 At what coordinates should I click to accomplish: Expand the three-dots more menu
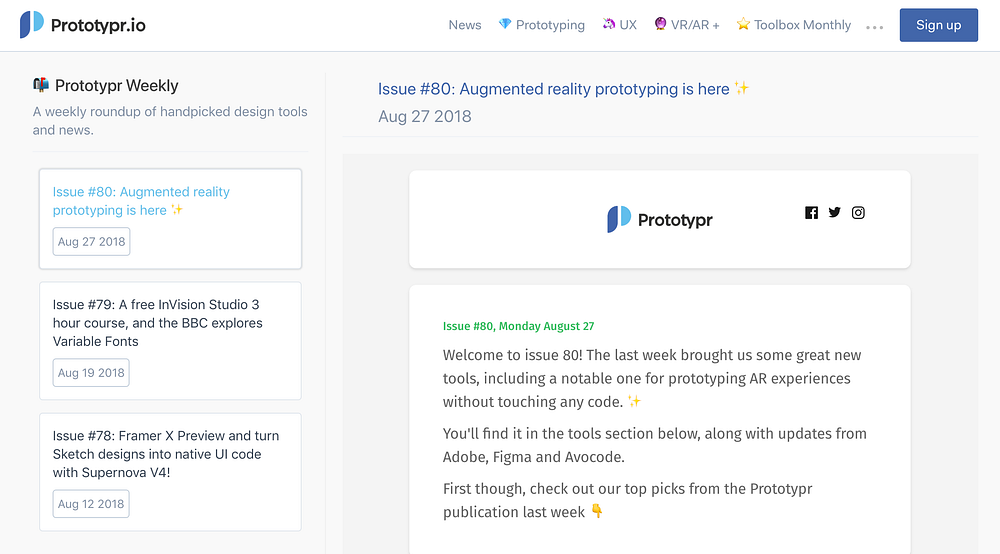coord(875,27)
